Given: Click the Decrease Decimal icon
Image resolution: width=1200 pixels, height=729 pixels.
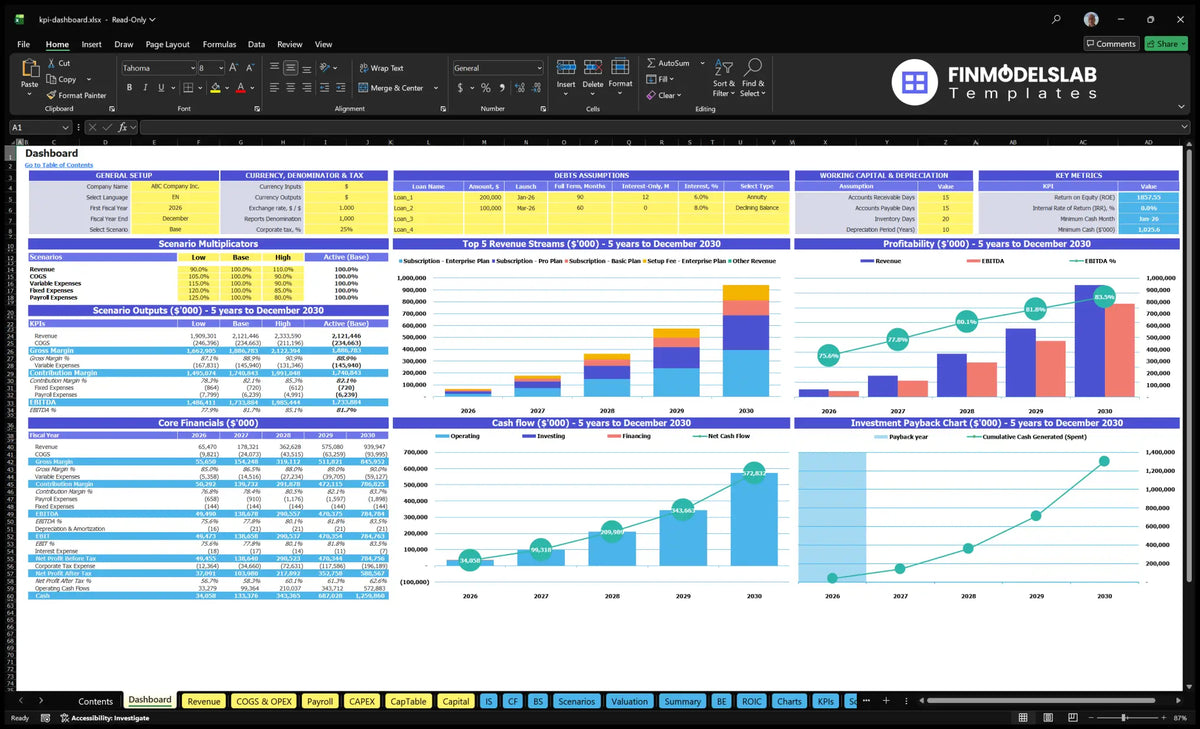Looking at the screenshot, I should tap(534, 88).
